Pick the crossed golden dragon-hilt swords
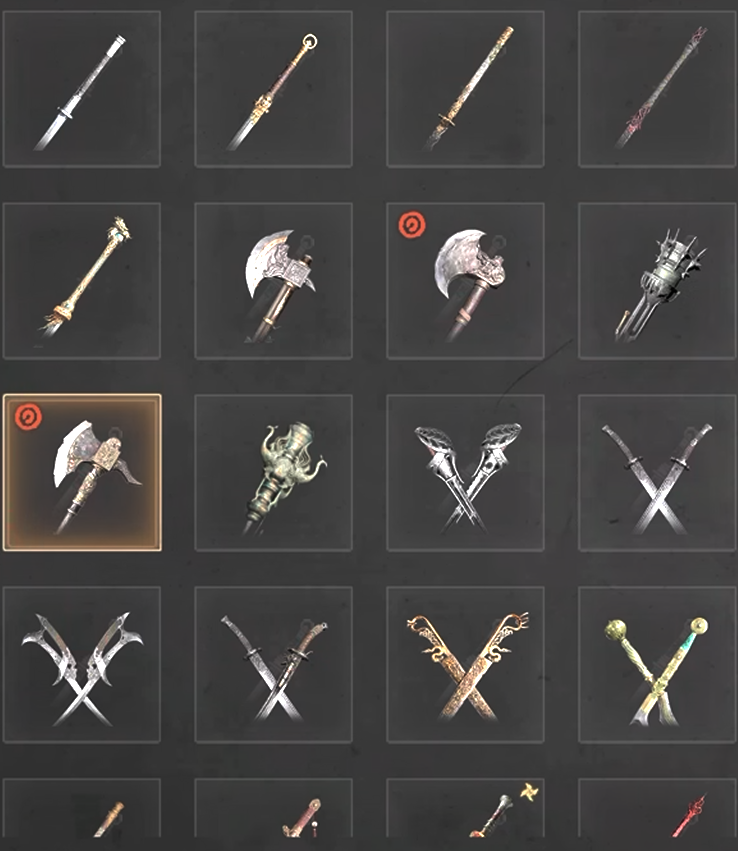 click(466, 664)
